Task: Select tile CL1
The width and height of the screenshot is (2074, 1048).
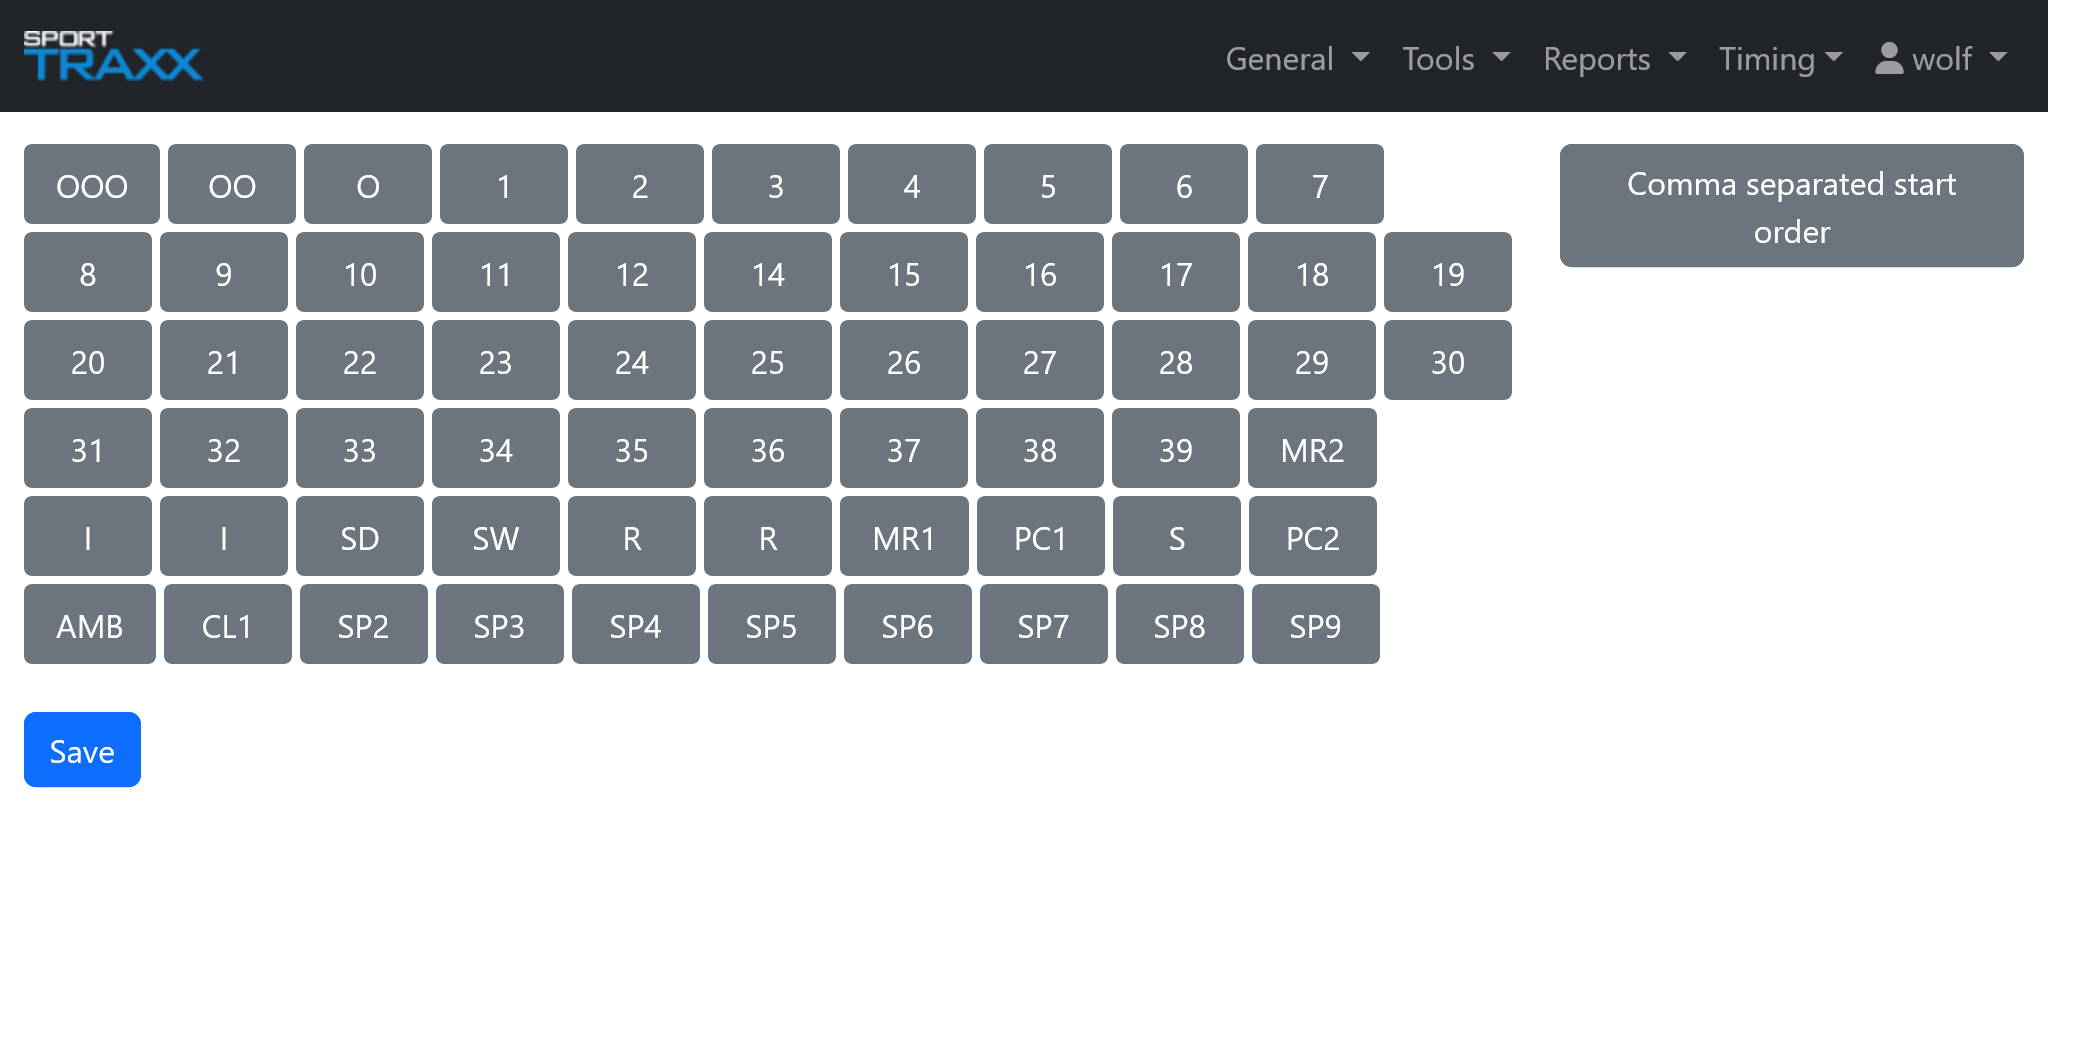Action: (x=227, y=624)
